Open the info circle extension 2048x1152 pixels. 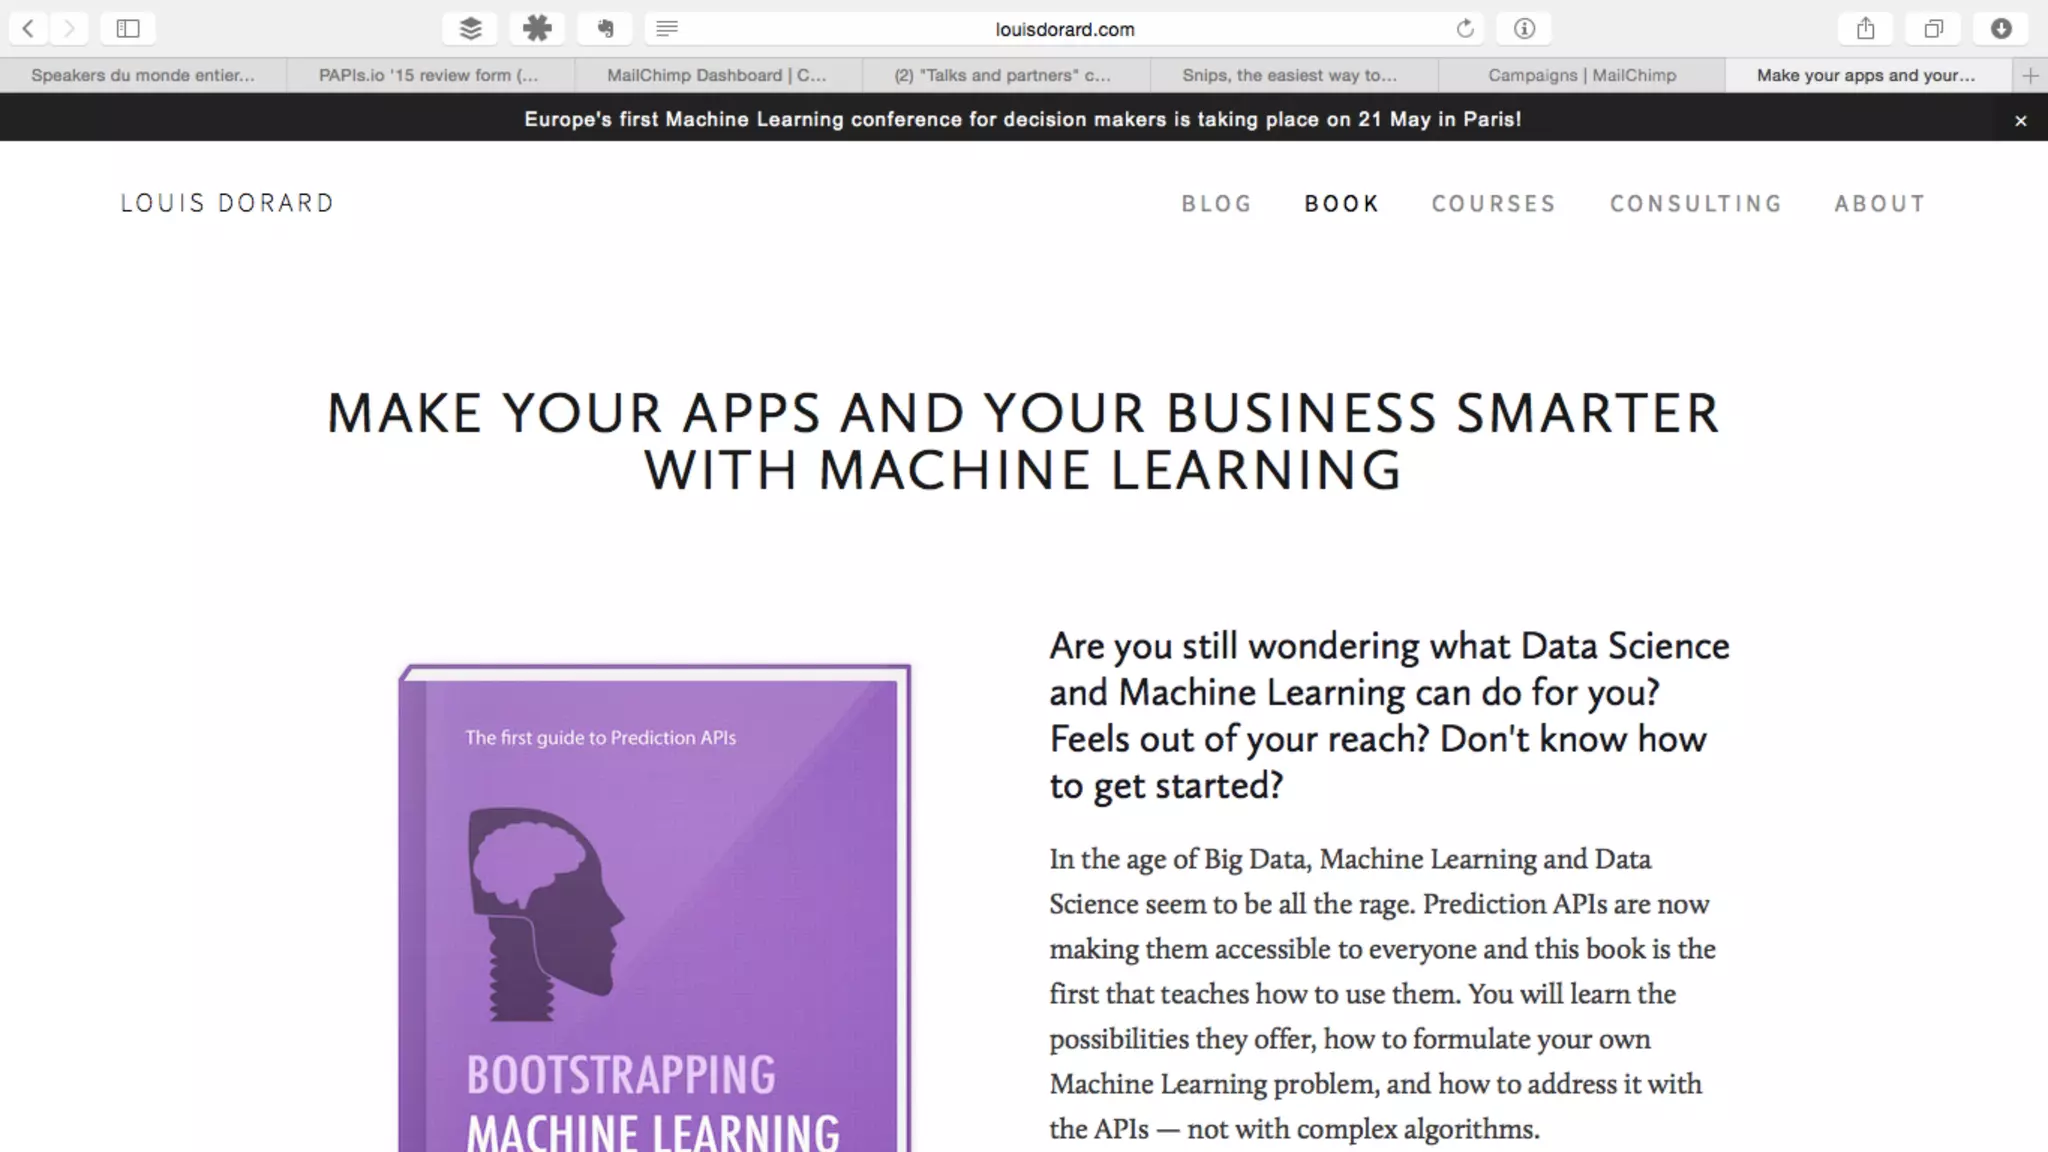coord(1524,29)
